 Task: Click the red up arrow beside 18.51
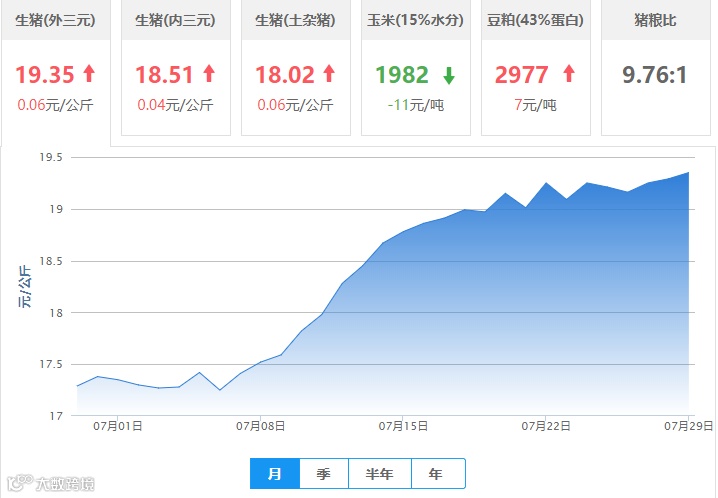[x=209, y=74]
